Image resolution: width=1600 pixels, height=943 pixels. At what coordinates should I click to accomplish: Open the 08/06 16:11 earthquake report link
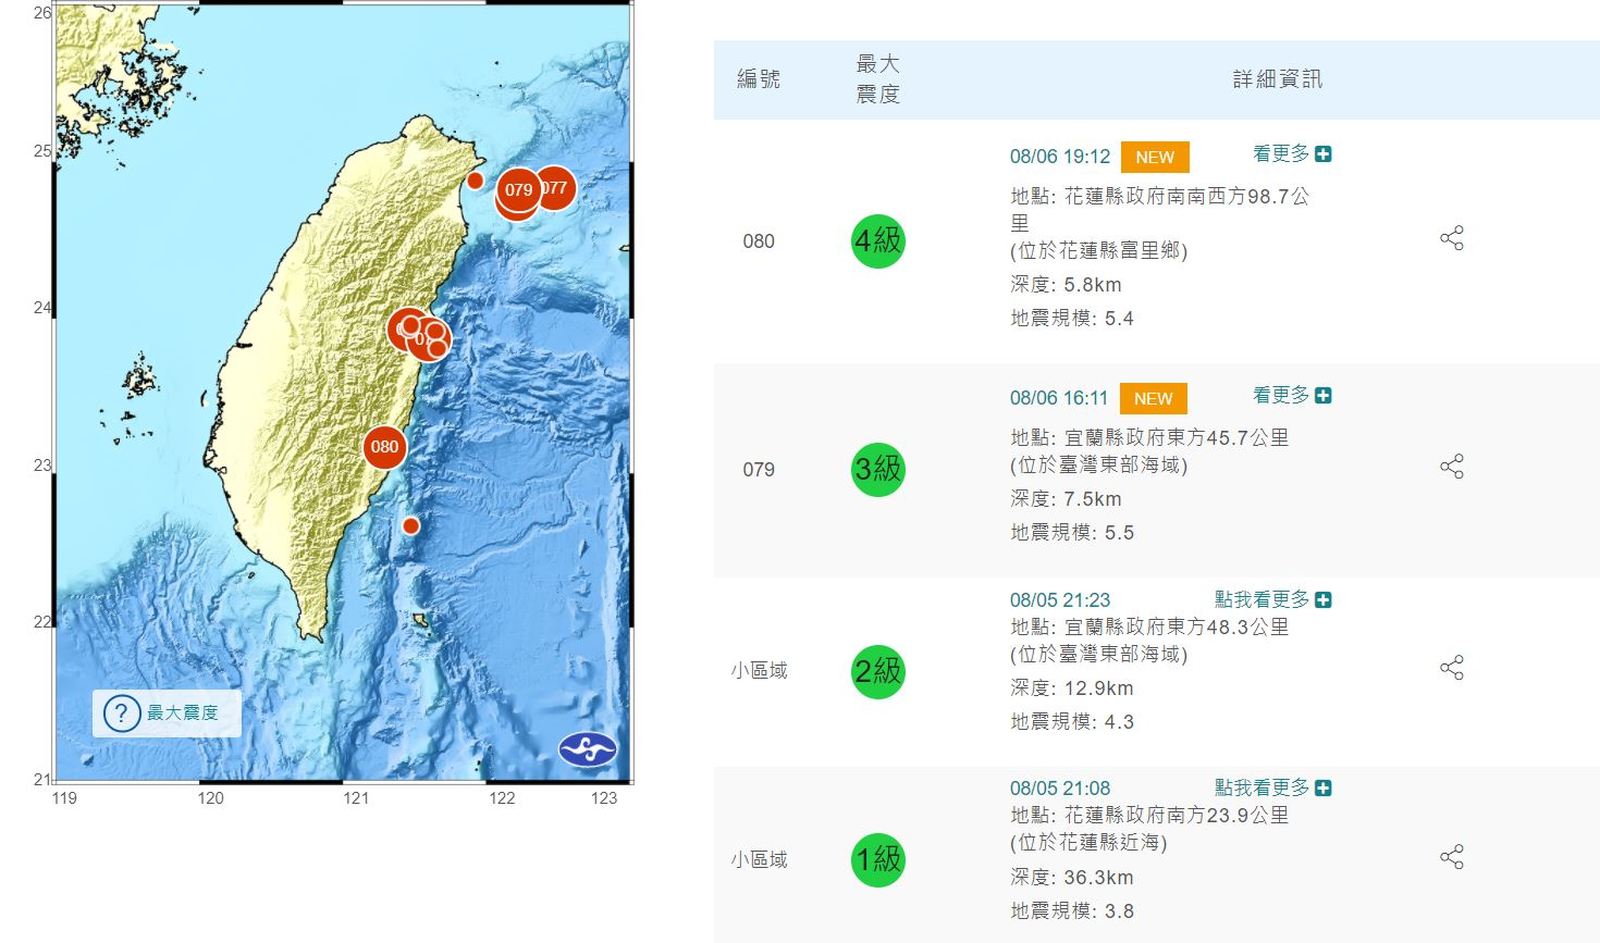(x=1059, y=398)
